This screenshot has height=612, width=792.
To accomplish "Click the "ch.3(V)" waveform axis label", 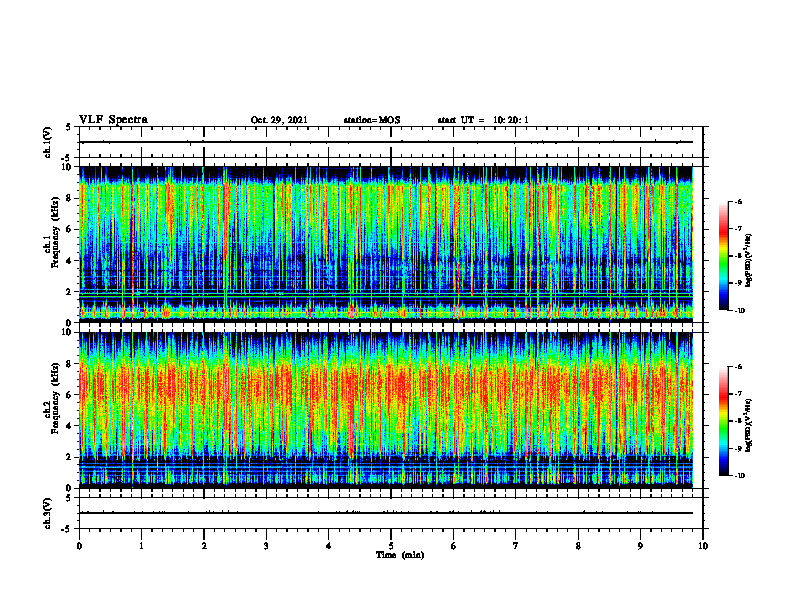I will pos(48,514).
